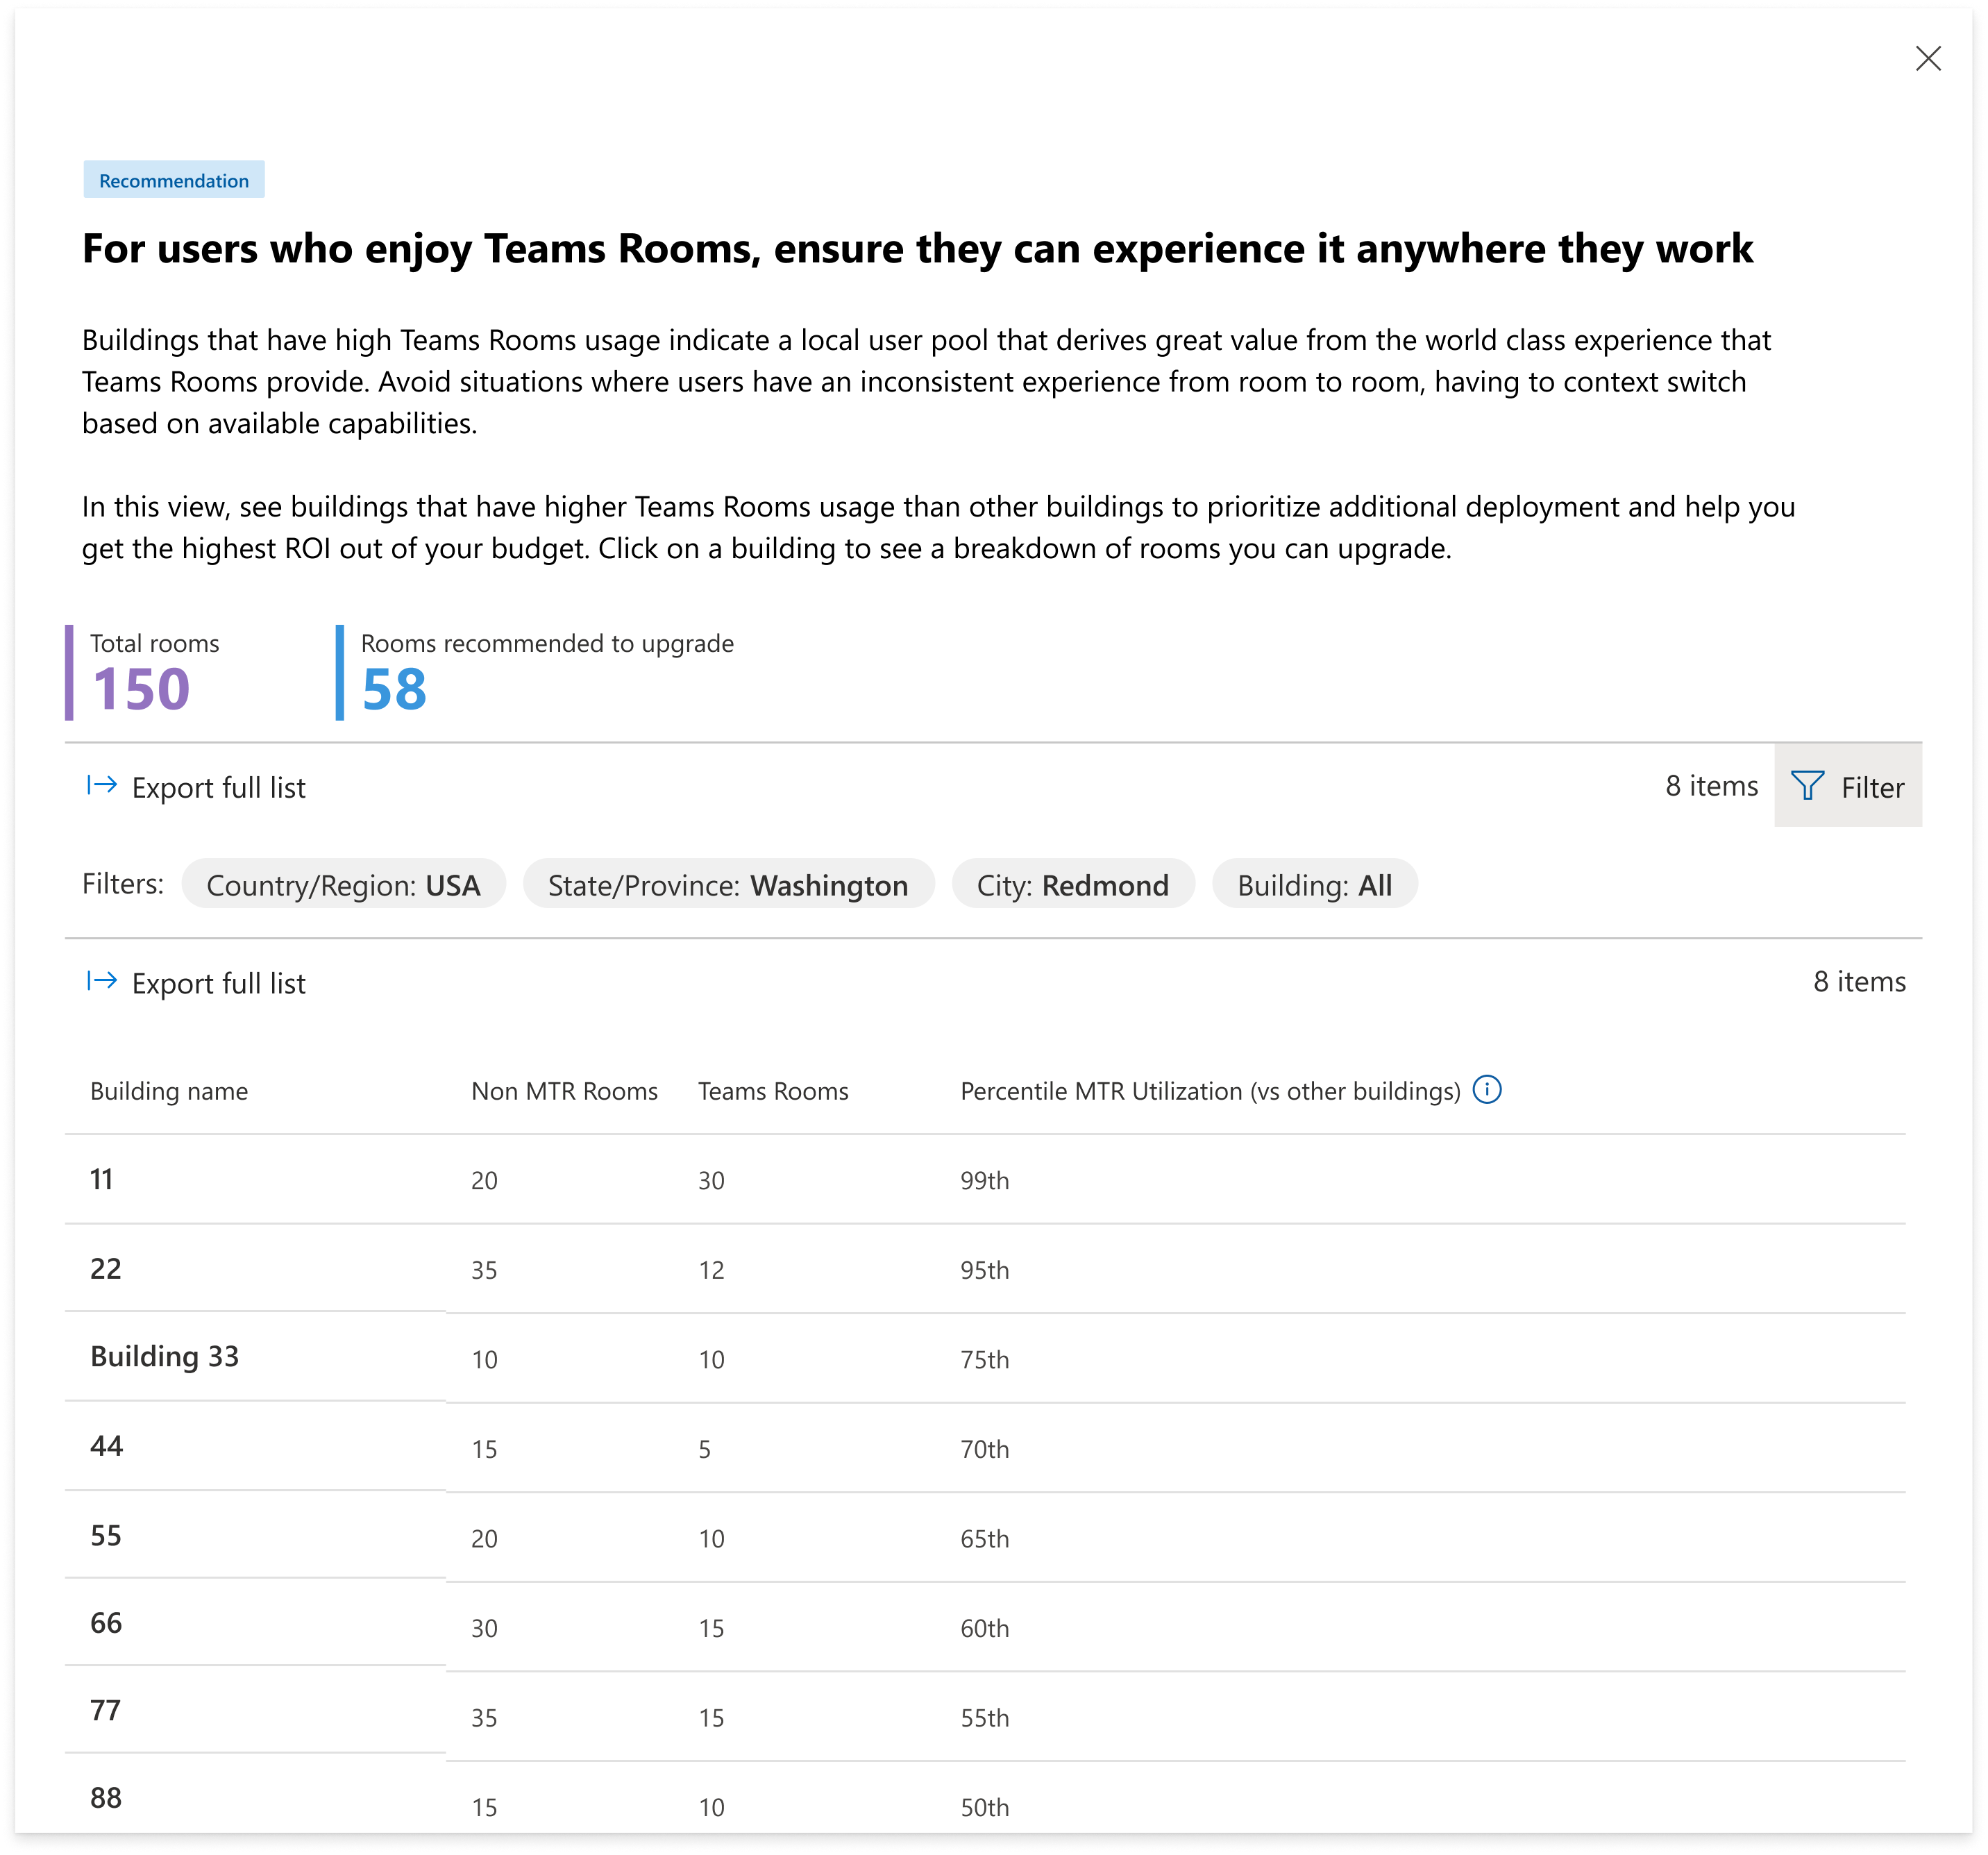
Task: Open the Country/Region: USA filter
Action: (343, 885)
